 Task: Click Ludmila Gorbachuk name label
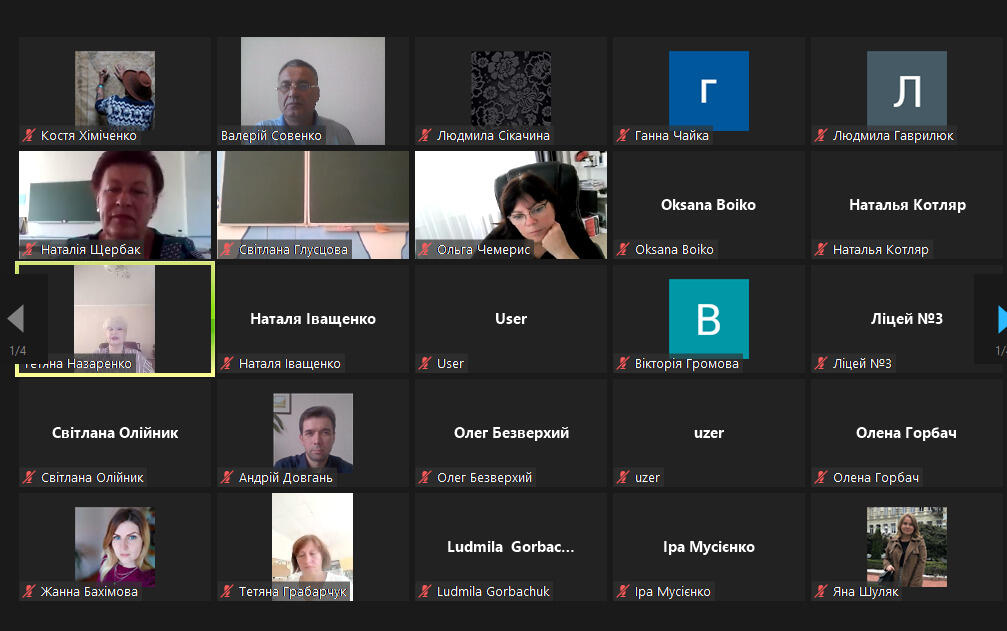(493, 591)
